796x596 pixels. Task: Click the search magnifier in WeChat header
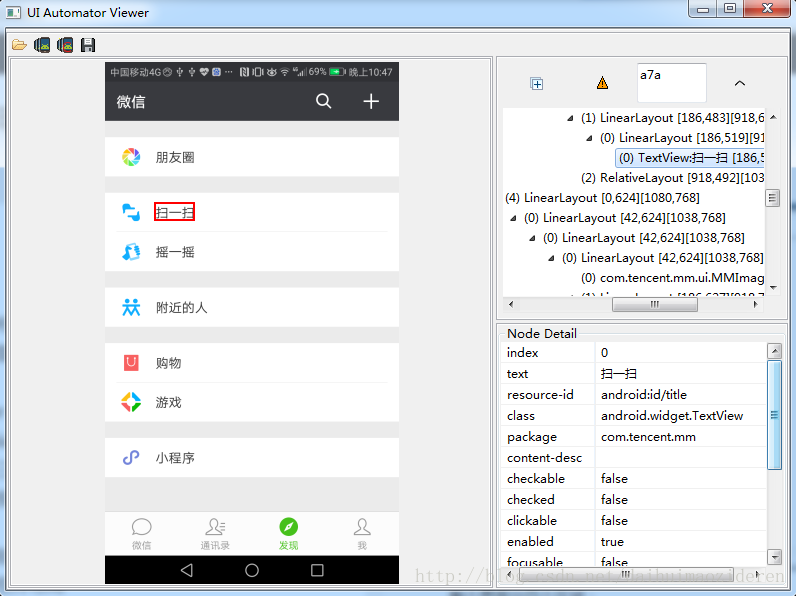tap(323, 101)
